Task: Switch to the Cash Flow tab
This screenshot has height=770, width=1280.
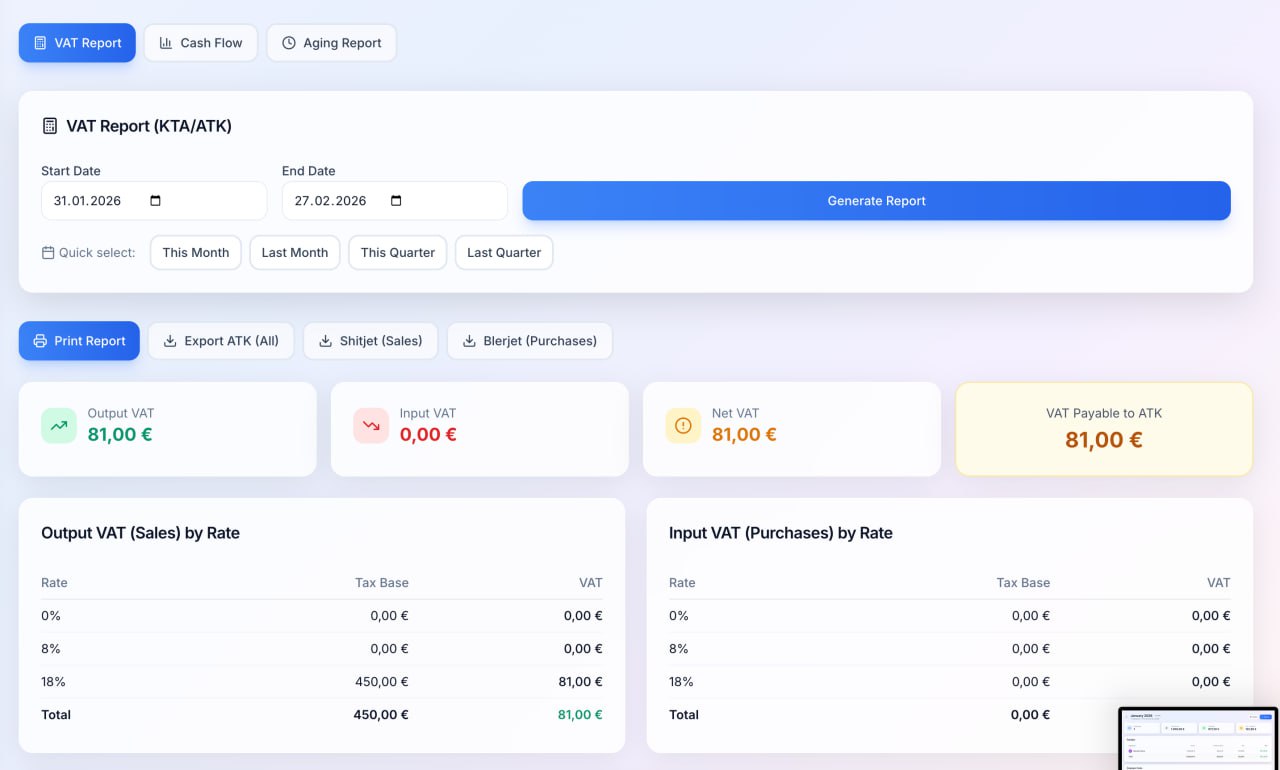Action: (x=201, y=43)
